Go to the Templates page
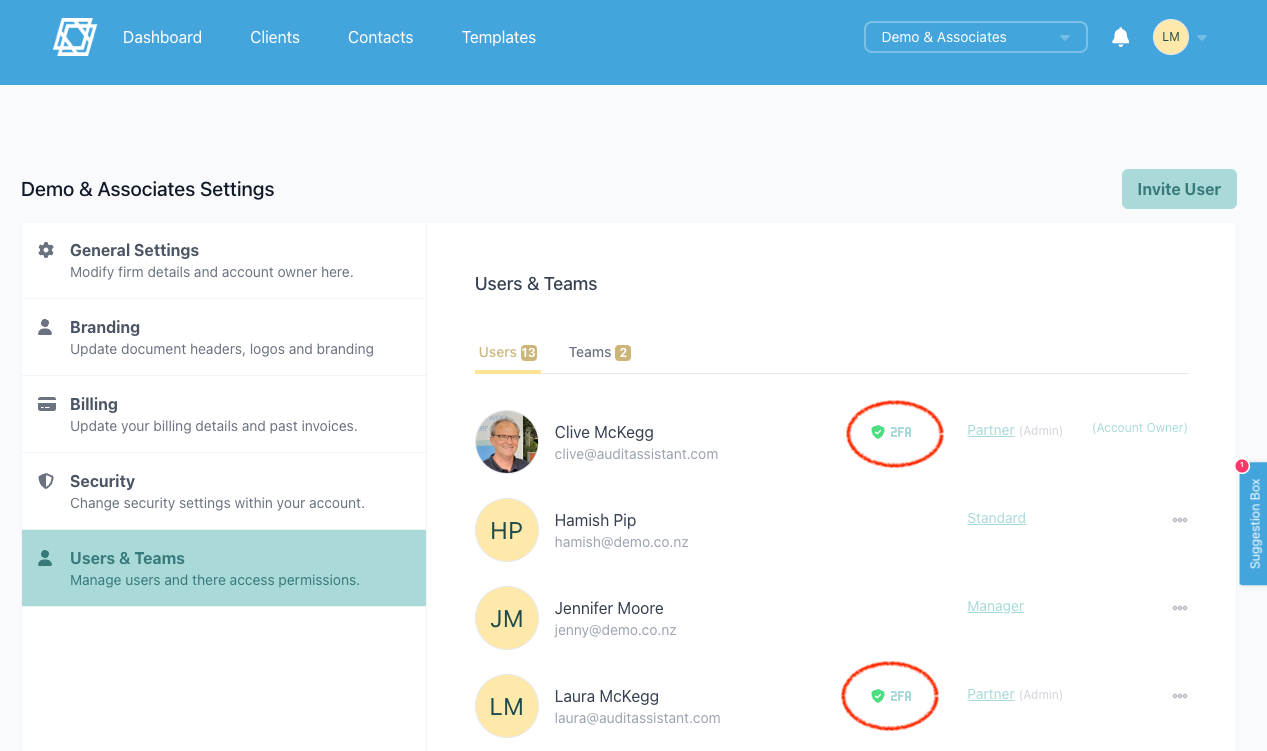The height and width of the screenshot is (751, 1267). click(498, 37)
